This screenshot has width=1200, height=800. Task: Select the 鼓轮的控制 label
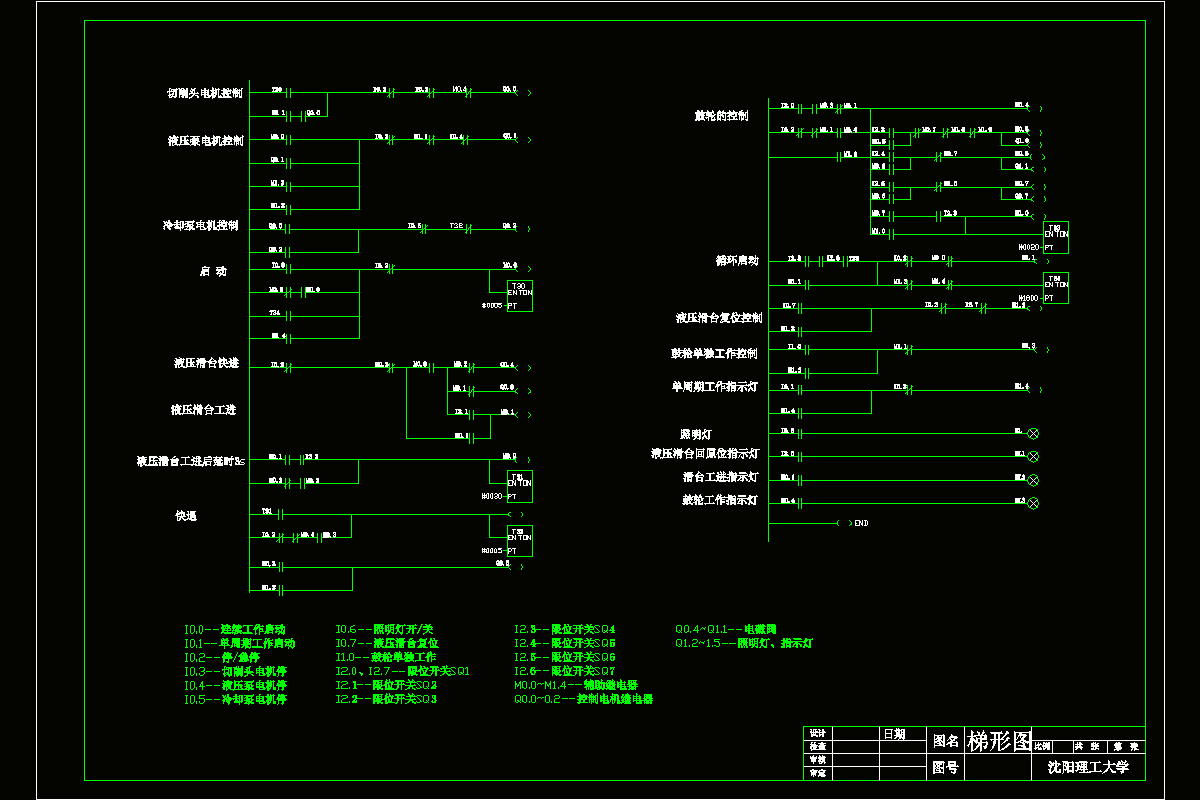pyautogui.click(x=721, y=116)
